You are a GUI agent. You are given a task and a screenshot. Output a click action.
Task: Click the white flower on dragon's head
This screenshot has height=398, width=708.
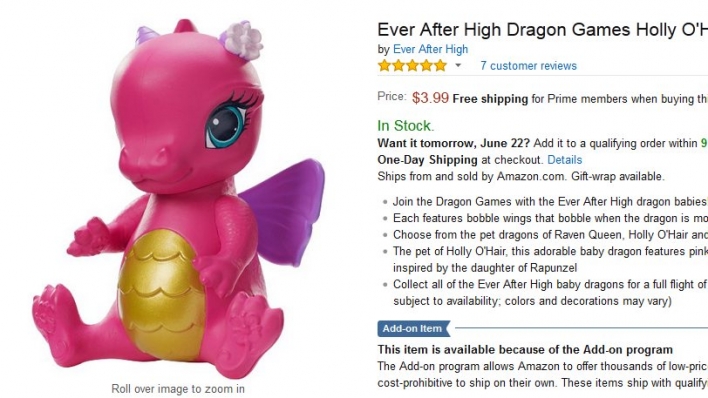[243, 40]
